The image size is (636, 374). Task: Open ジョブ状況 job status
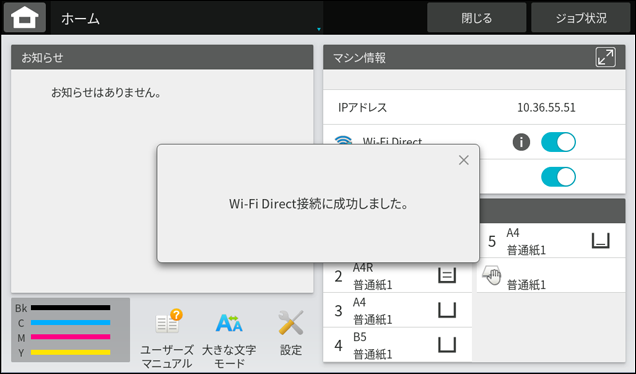(581, 18)
